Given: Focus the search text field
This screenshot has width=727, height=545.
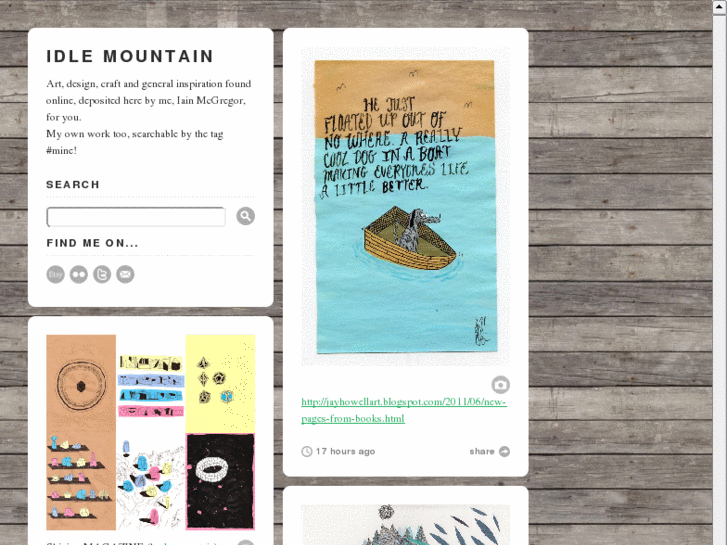Looking at the screenshot, I should [136, 217].
